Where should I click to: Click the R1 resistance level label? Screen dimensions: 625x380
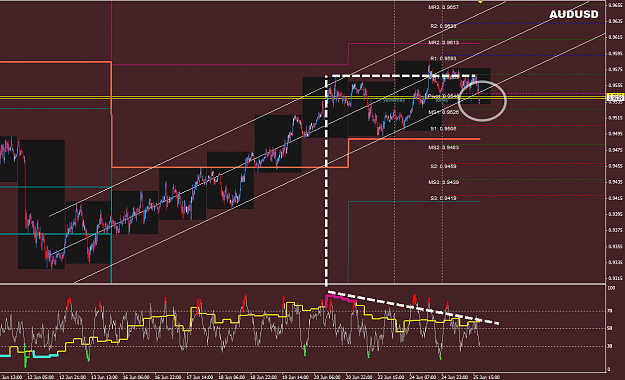[x=443, y=58]
